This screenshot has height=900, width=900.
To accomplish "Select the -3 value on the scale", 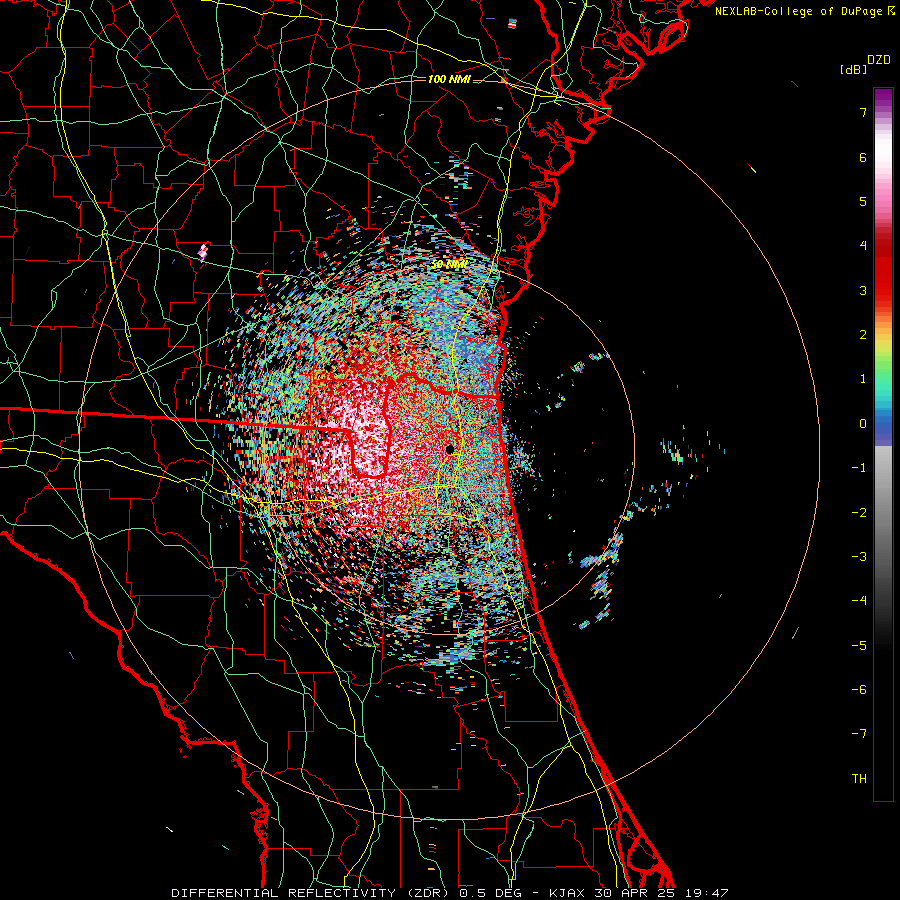I will click(859, 557).
